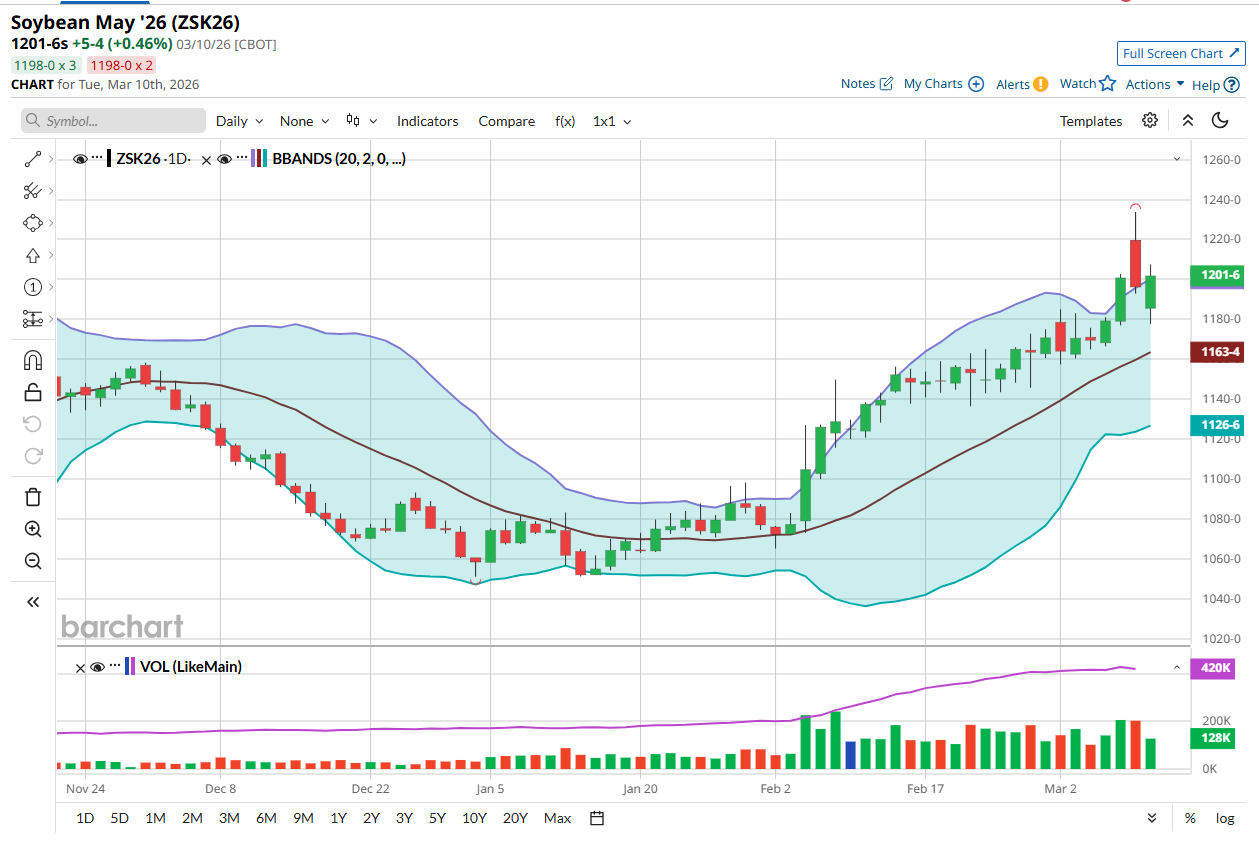Expand the Actions dropdown menu
1259x845 pixels.
click(x=1154, y=84)
